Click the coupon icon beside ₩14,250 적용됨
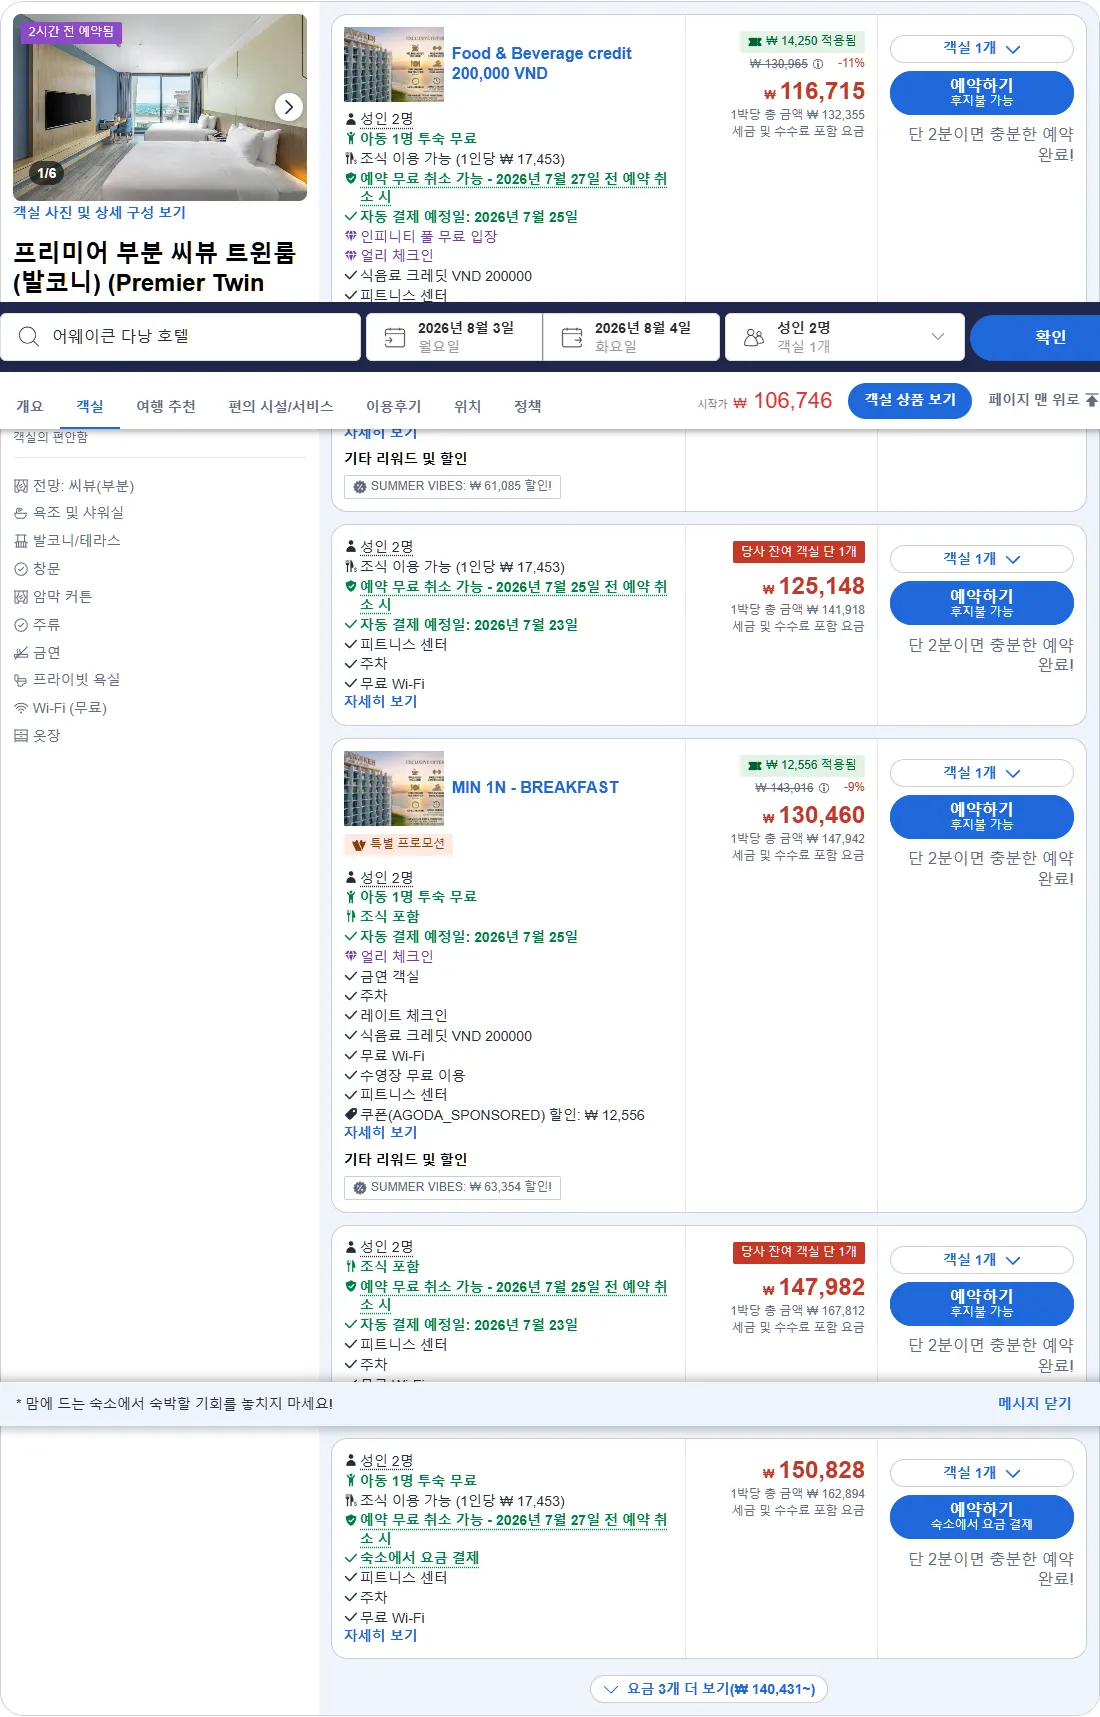The width and height of the screenshot is (1100, 1717). (755, 42)
